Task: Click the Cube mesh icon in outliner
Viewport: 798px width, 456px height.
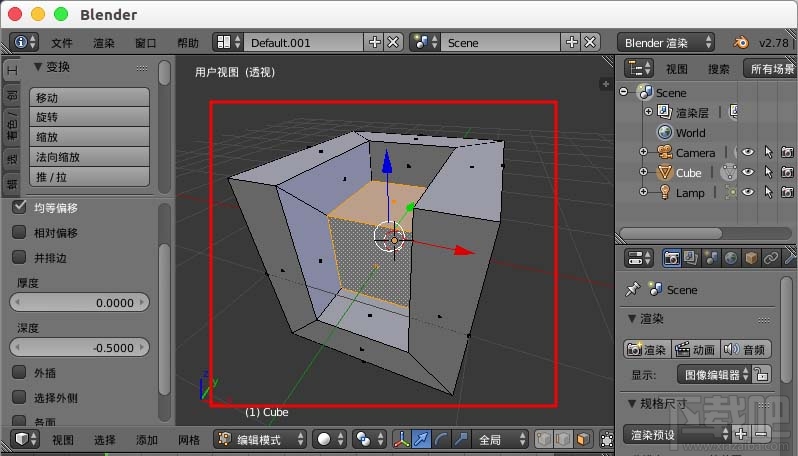Action: click(664, 173)
